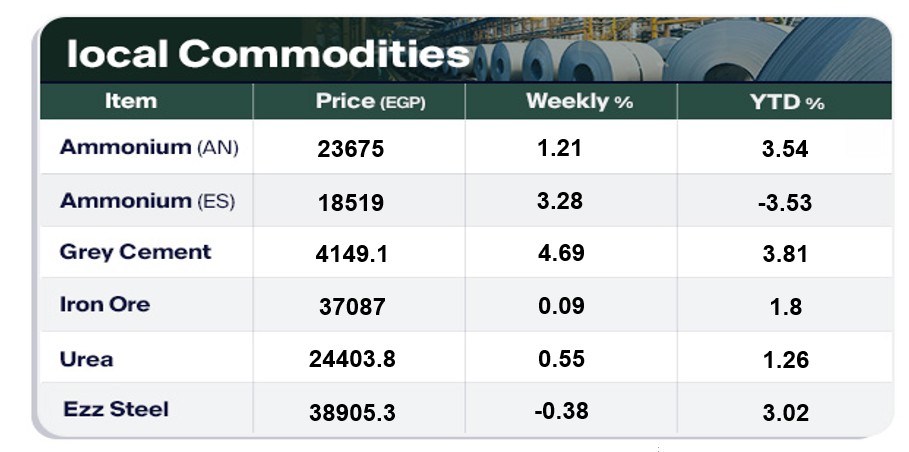Select the Ammonium (AN) row label

149,148
